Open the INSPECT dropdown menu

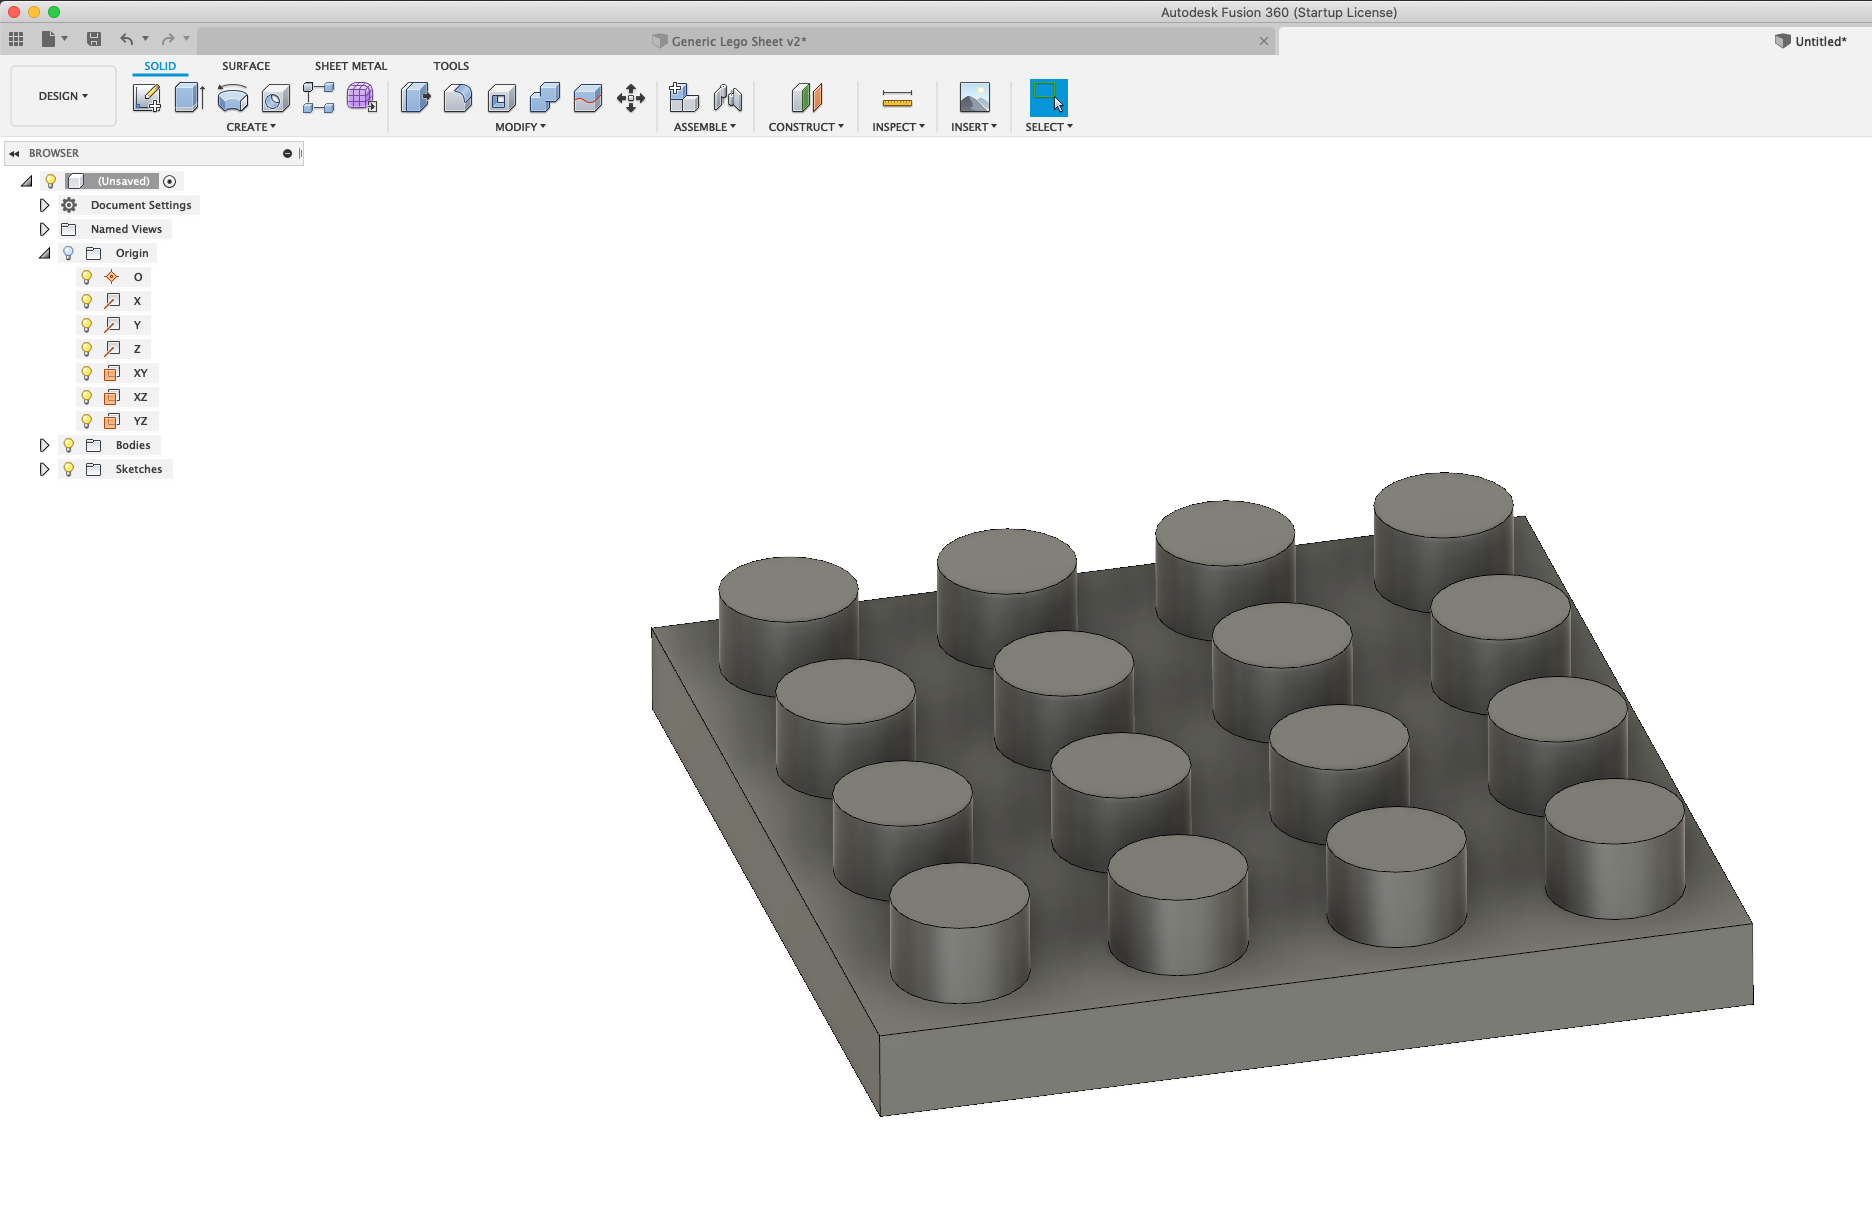coord(898,127)
